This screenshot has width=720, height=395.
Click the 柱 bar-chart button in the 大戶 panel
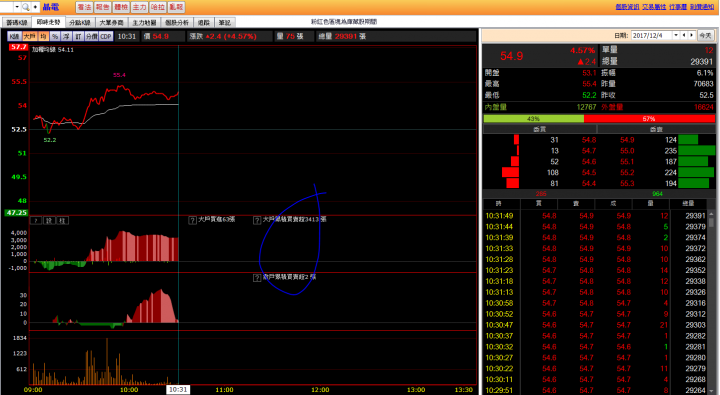[62, 221]
